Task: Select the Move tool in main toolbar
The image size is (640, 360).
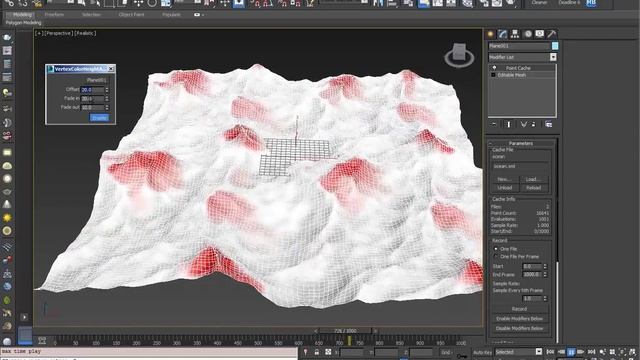Action: coord(138,3)
